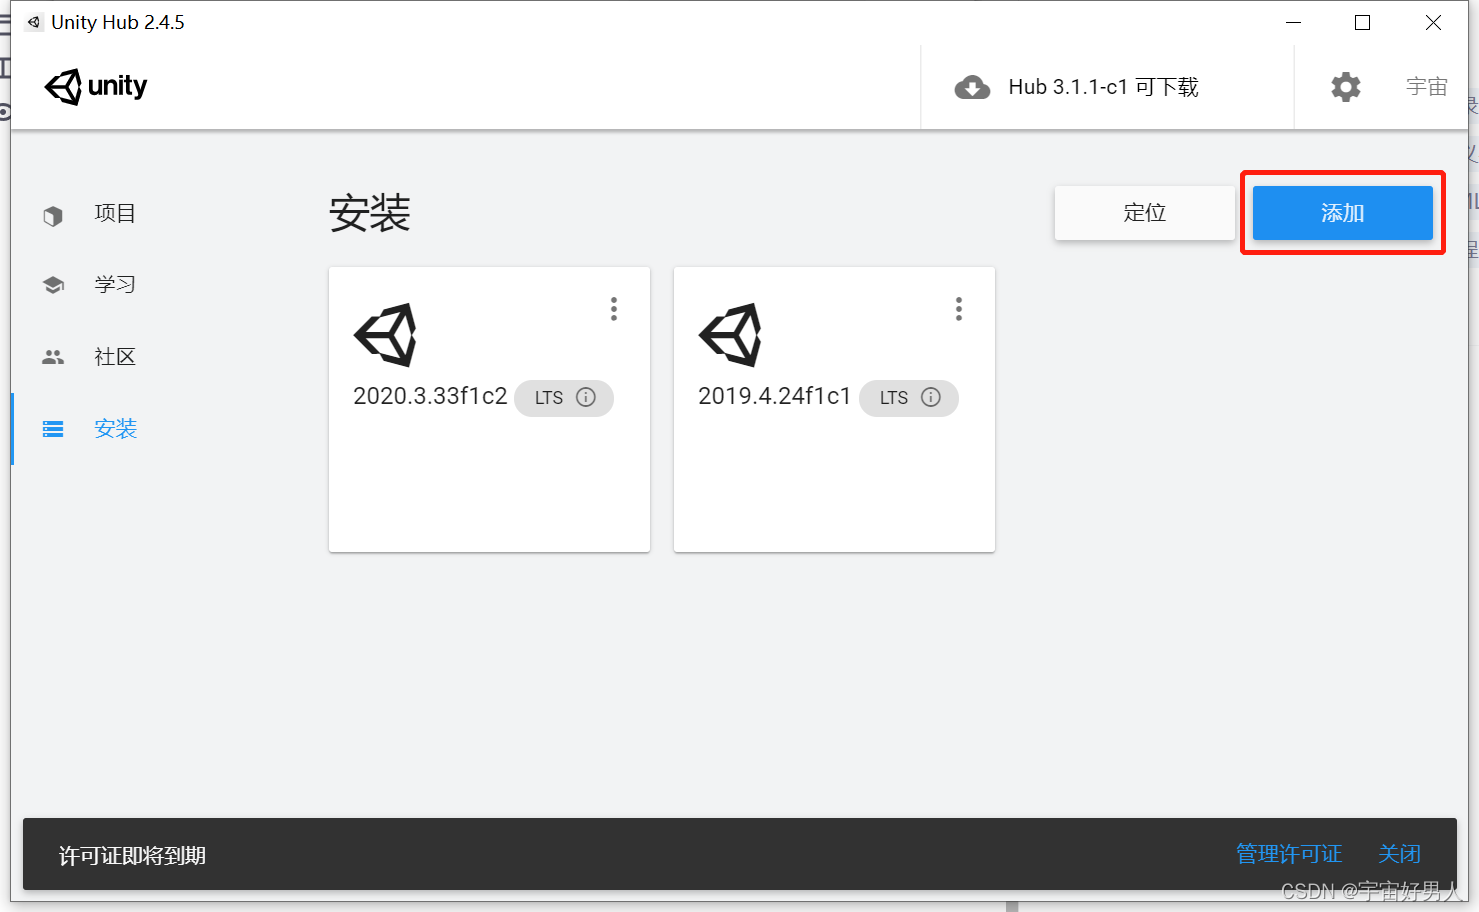Open the 宇宙 account menu
This screenshot has height=912, width=1479.
(x=1426, y=87)
